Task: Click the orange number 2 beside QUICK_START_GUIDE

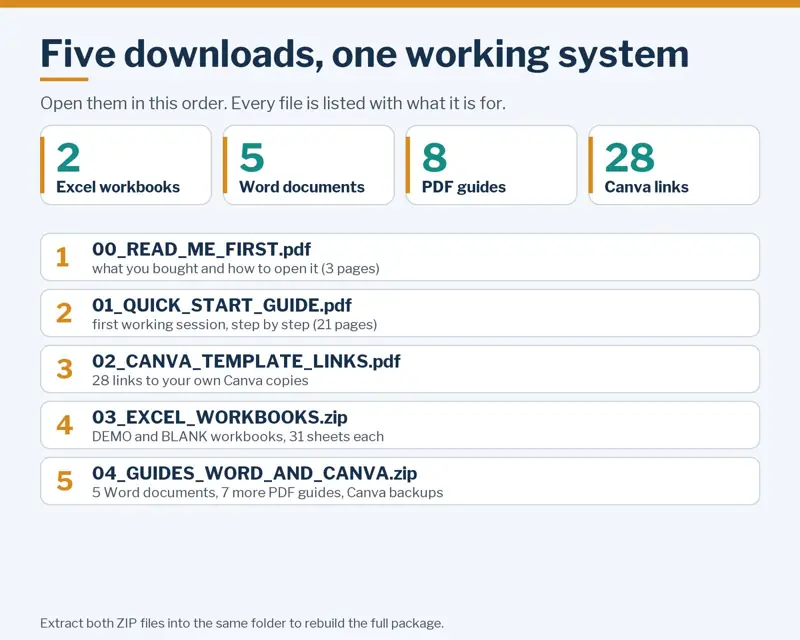Action: pos(64,313)
